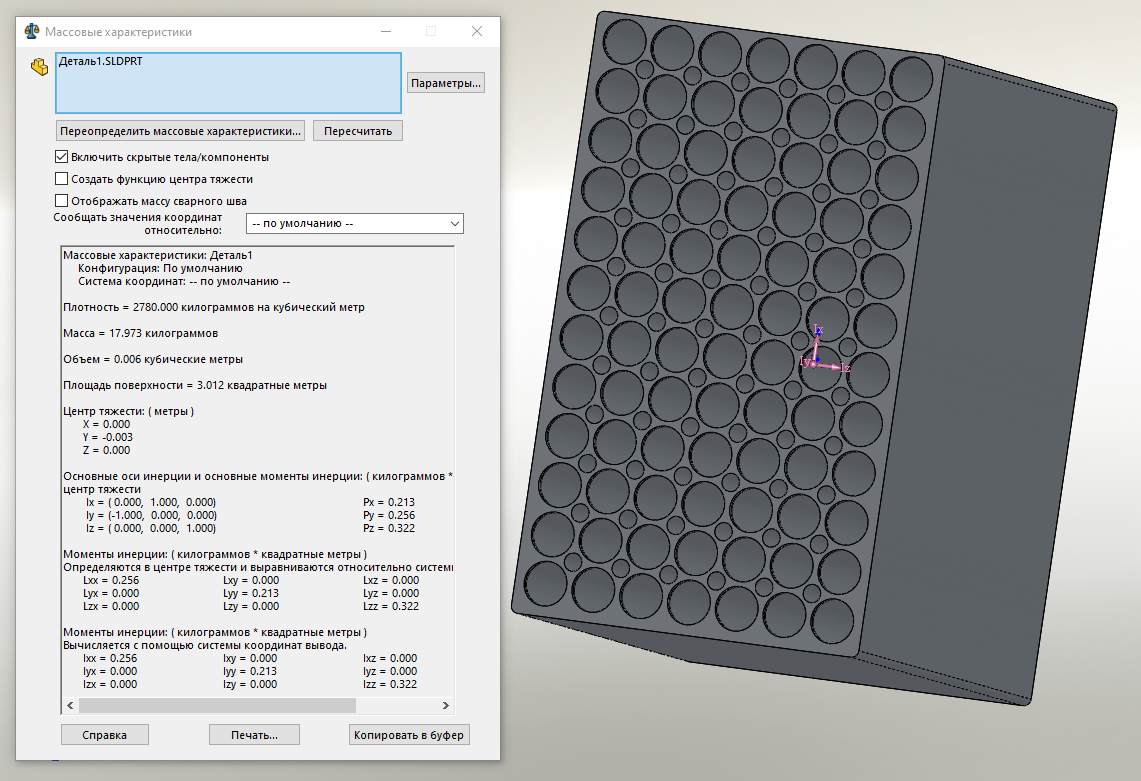Enable Отображать массу сварного шва checkbox
The image size is (1141, 781).
(62, 200)
